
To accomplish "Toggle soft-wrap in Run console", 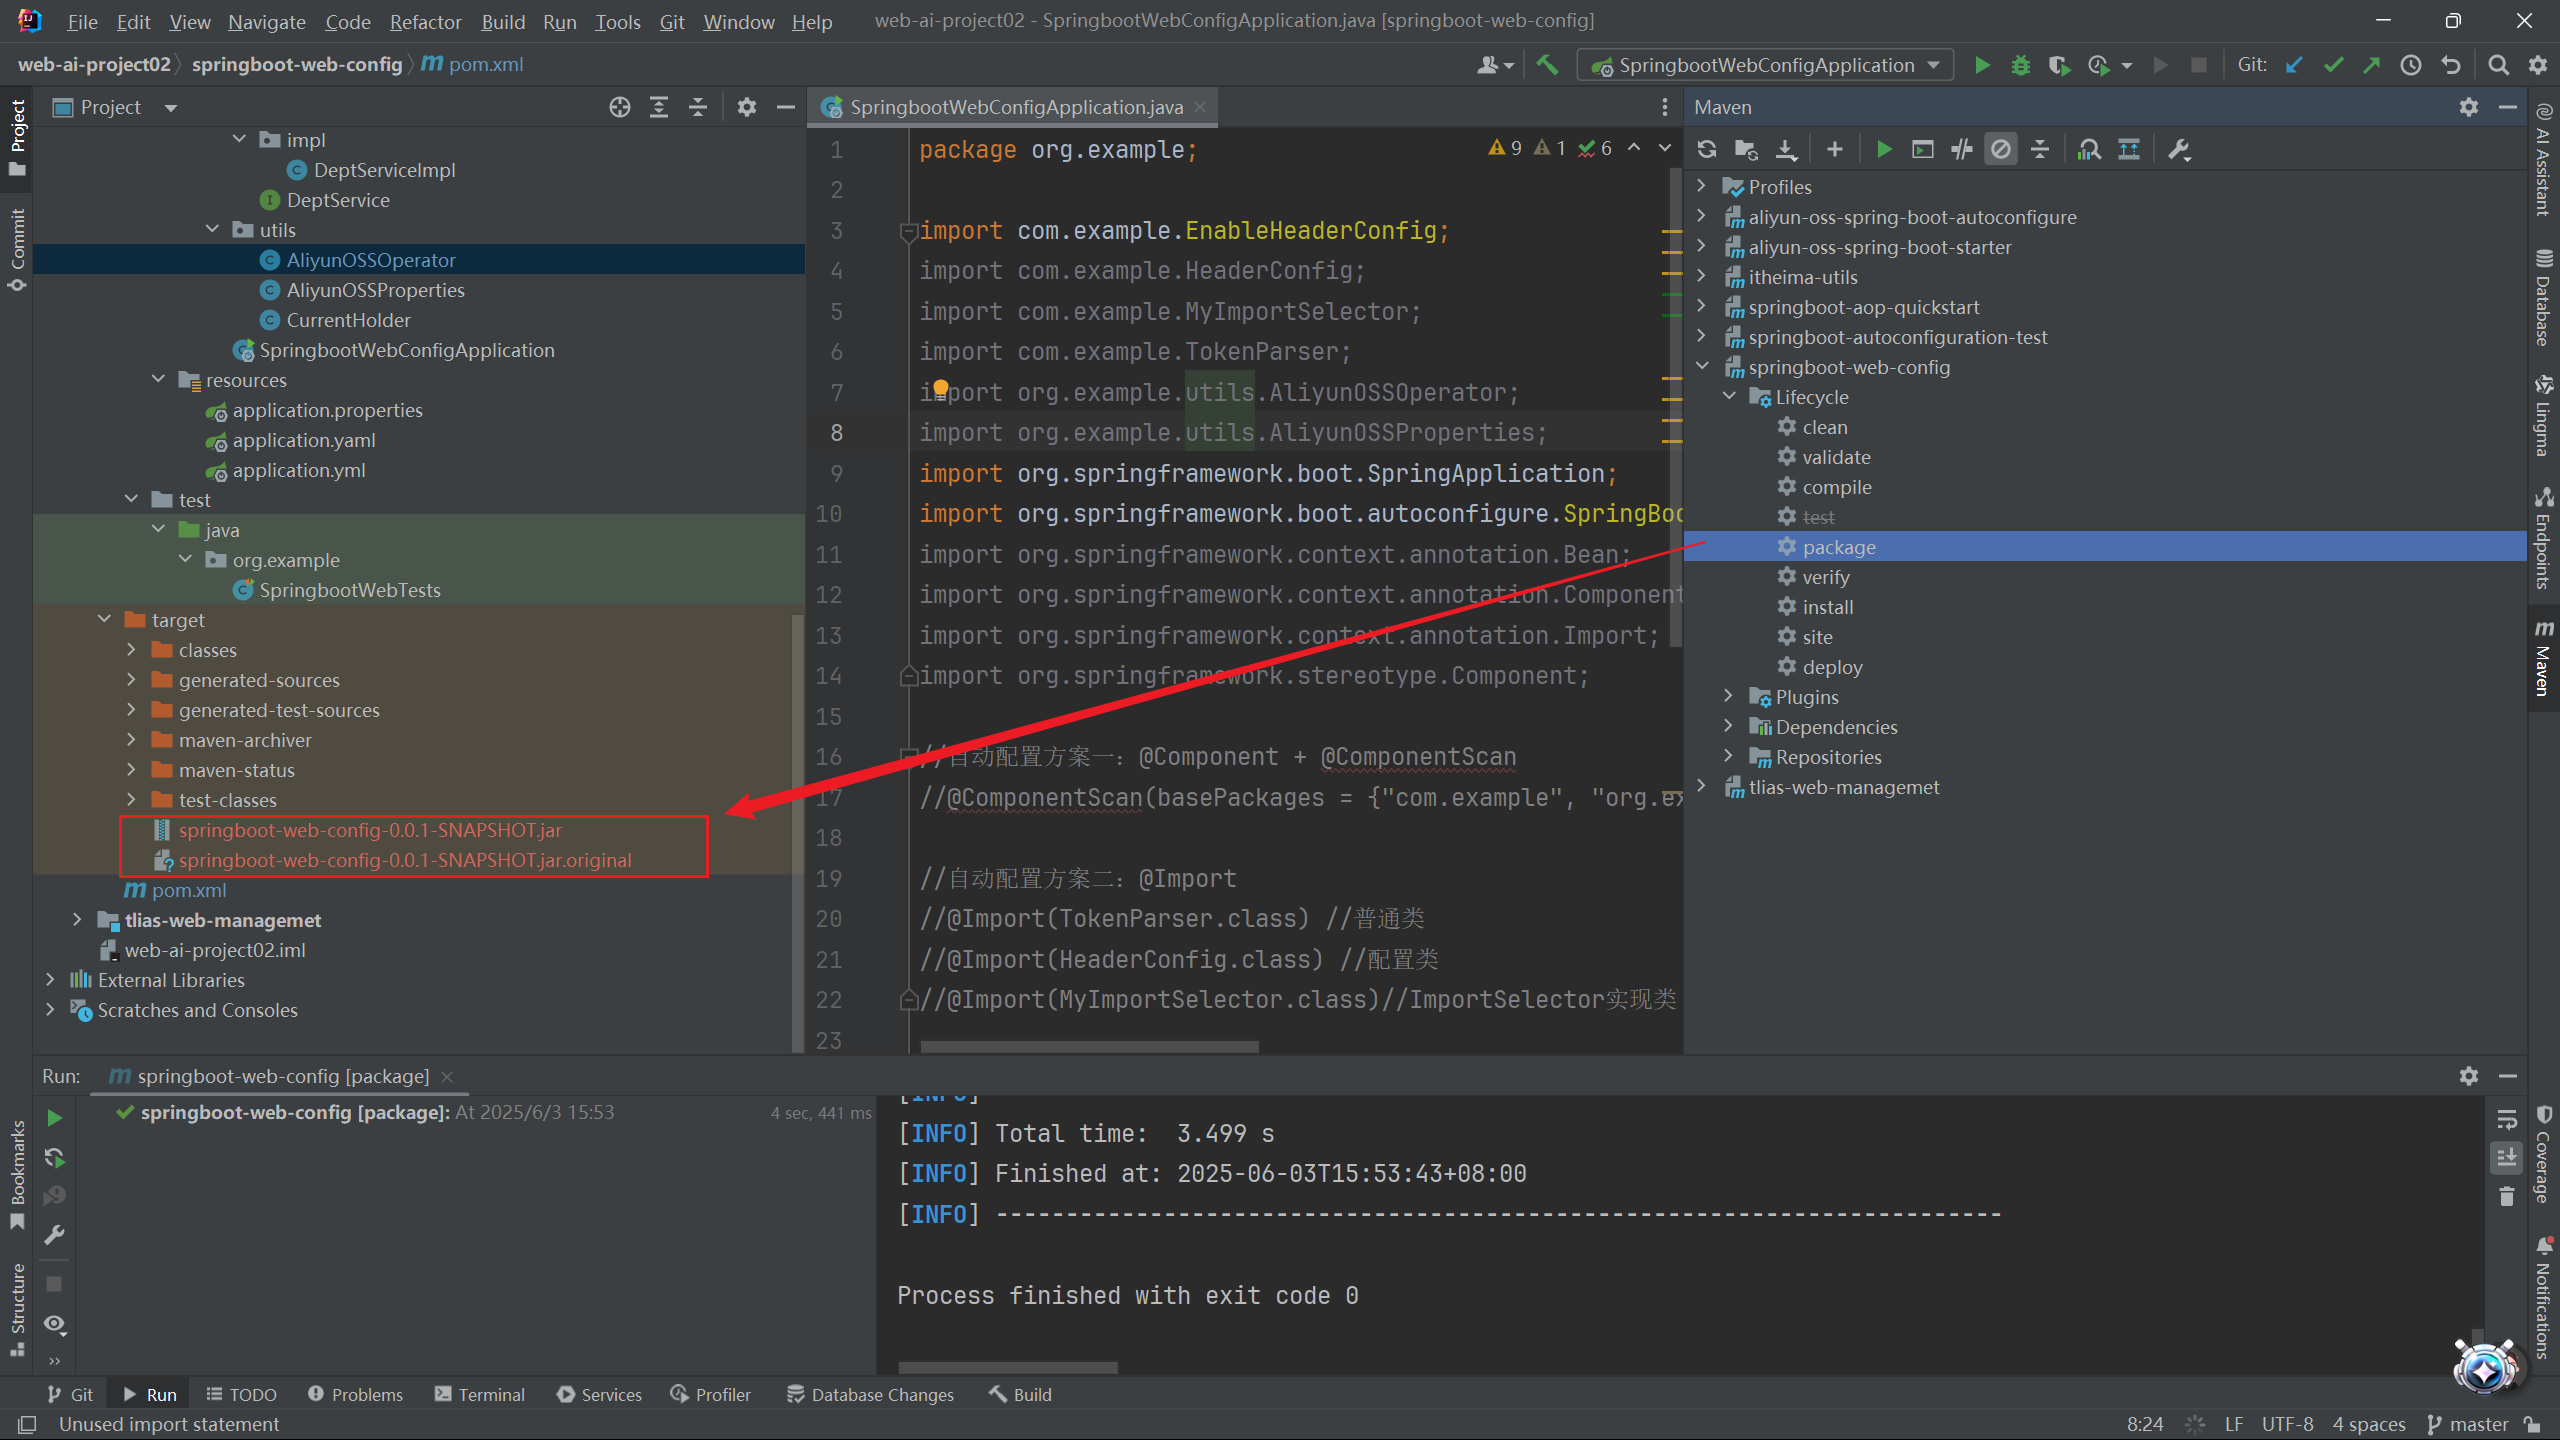I will coord(2506,1119).
